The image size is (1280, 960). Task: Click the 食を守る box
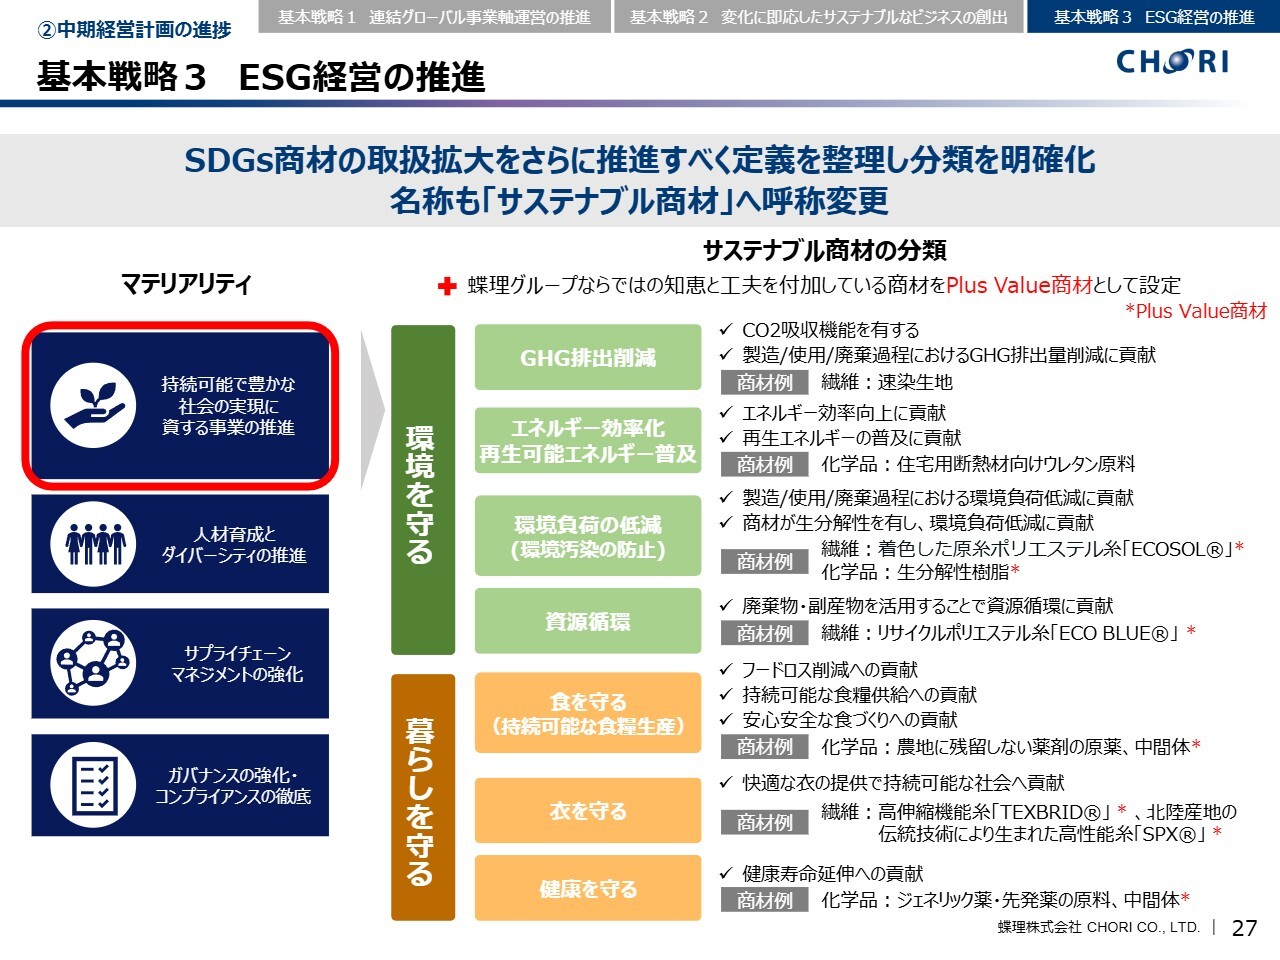coord(588,714)
